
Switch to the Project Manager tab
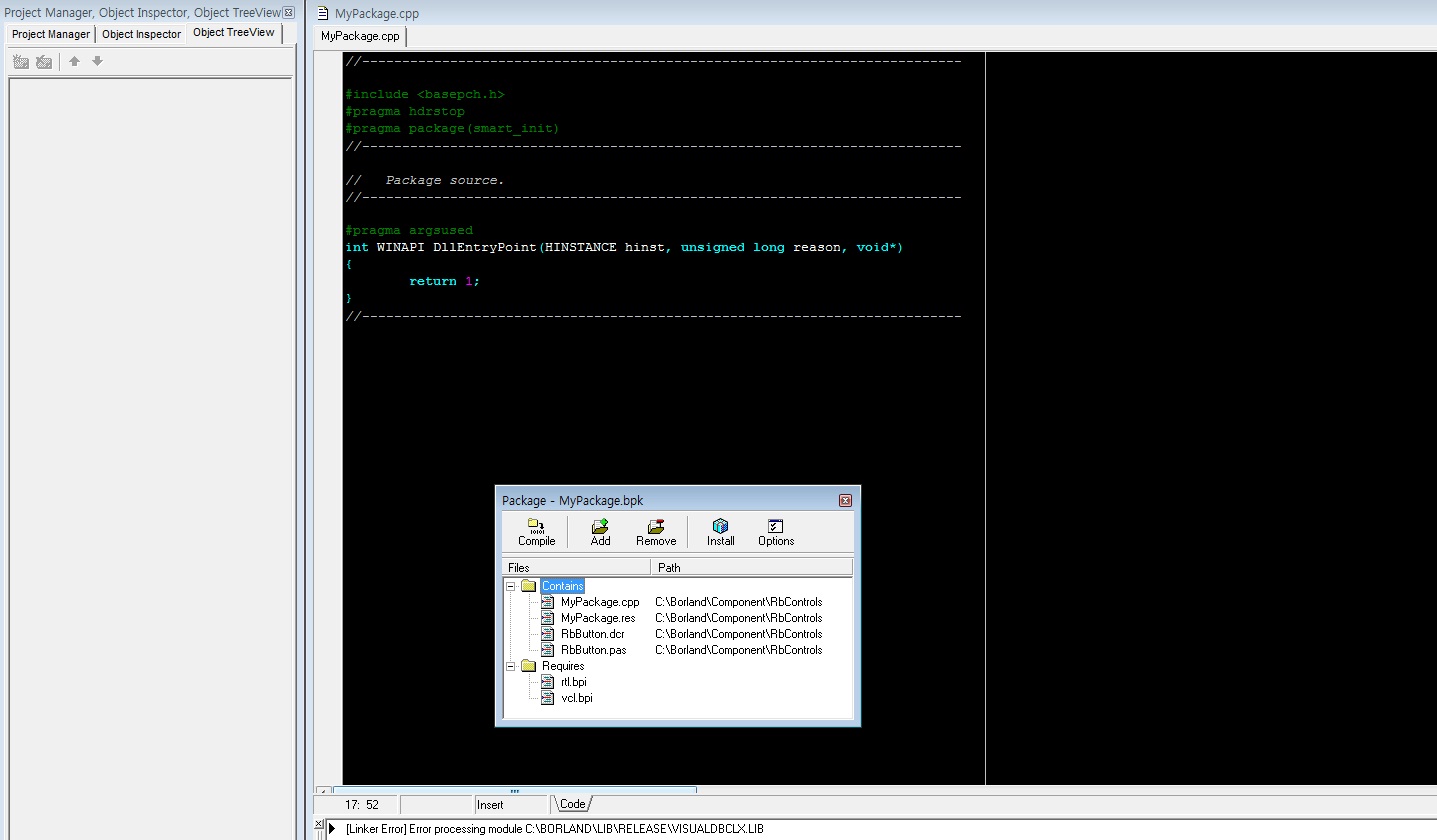pyautogui.click(x=51, y=34)
